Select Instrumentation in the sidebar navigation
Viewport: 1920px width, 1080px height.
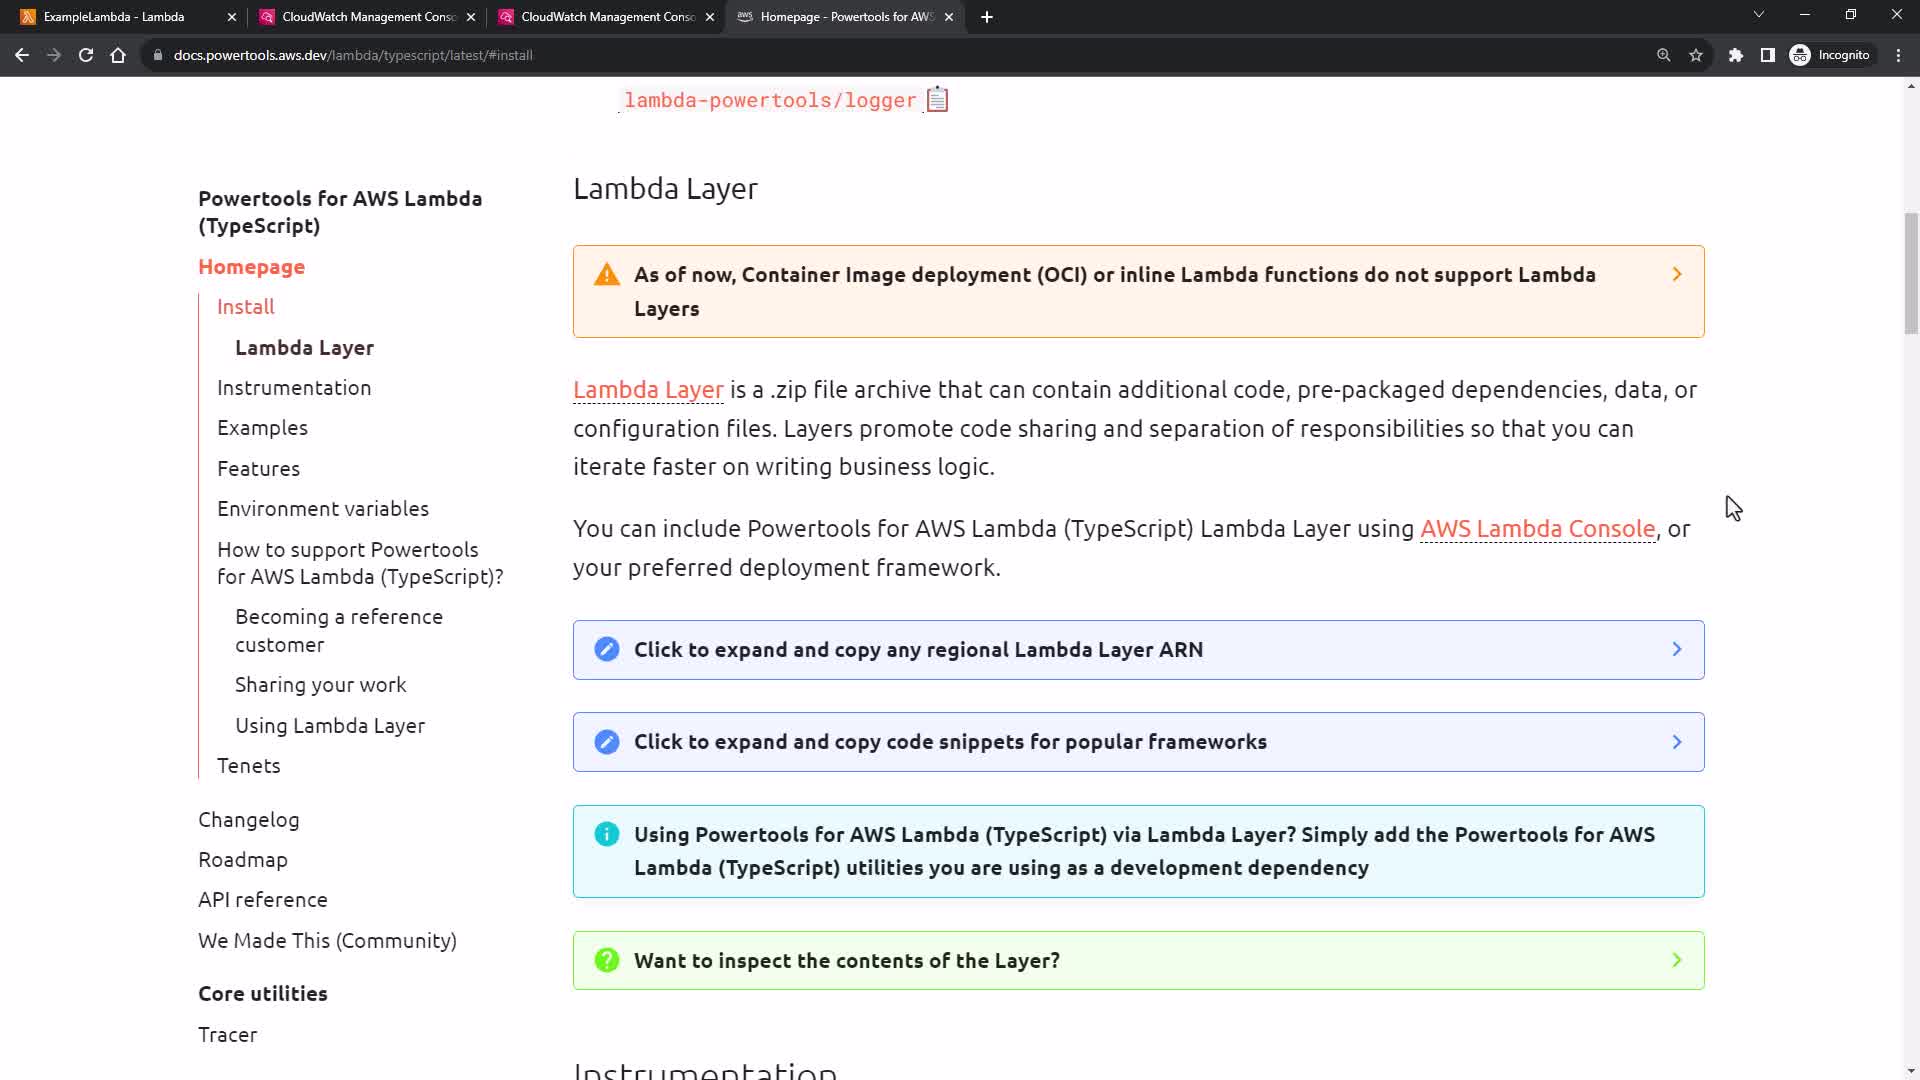pyautogui.click(x=294, y=388)
